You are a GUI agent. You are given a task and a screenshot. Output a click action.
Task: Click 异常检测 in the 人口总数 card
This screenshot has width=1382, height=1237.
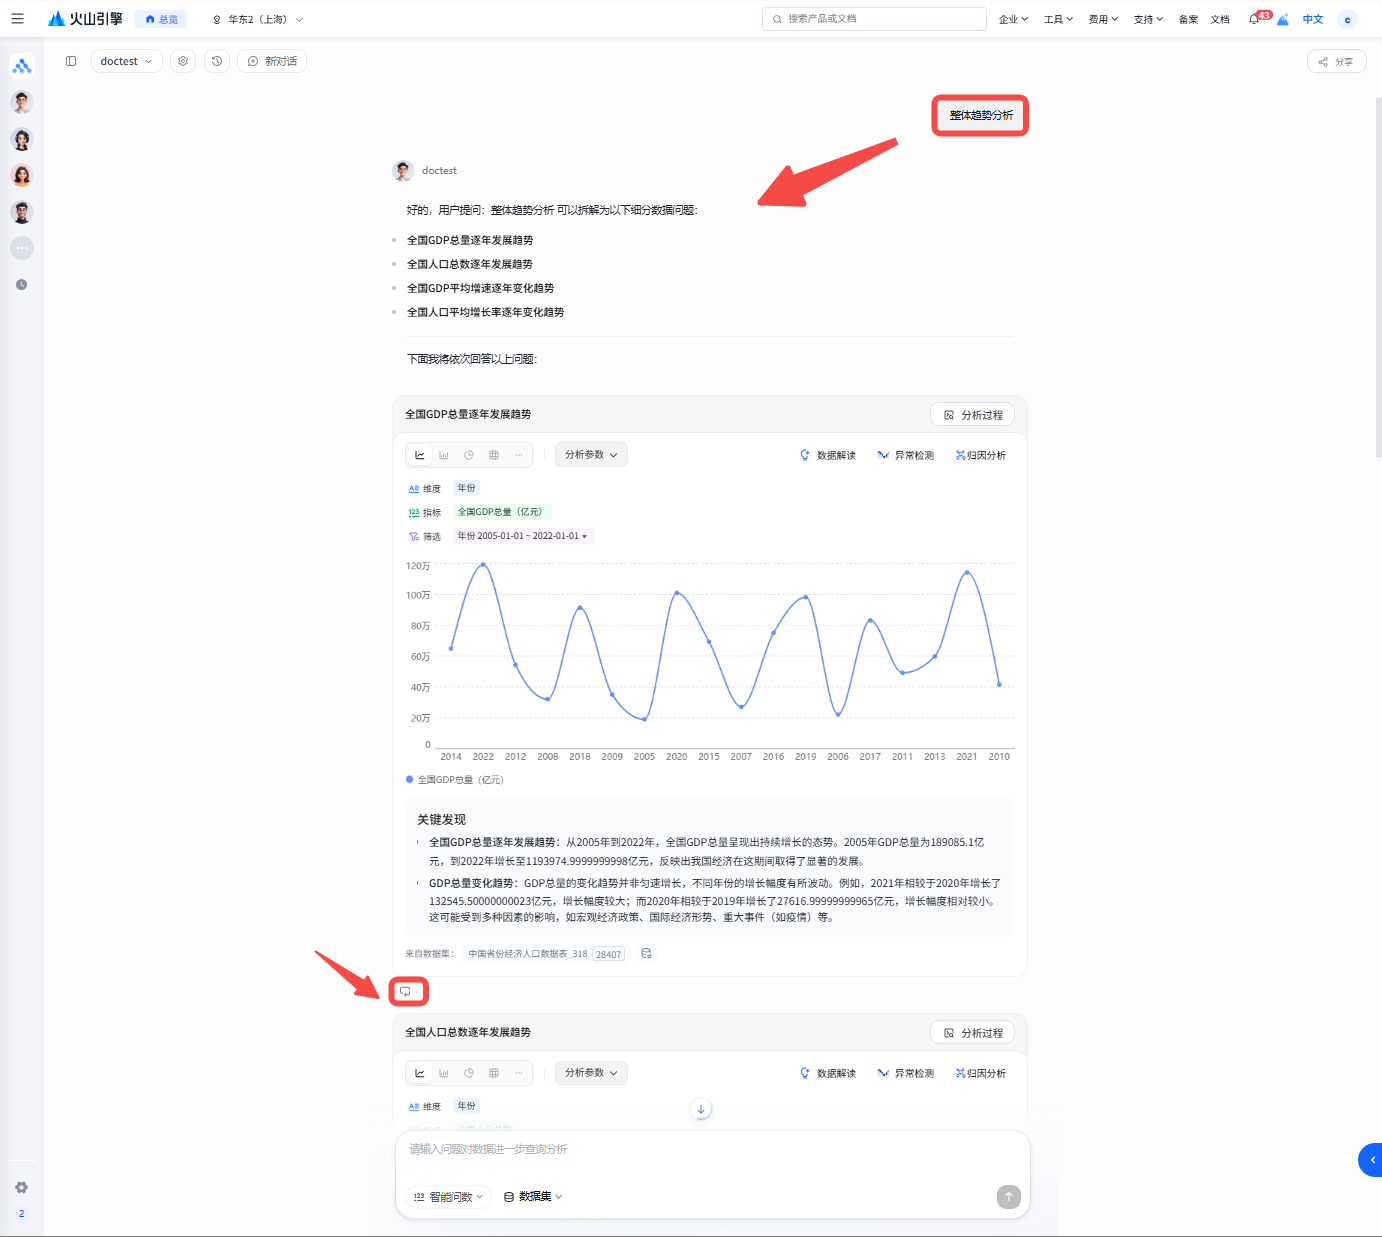tap(905, 1073)
